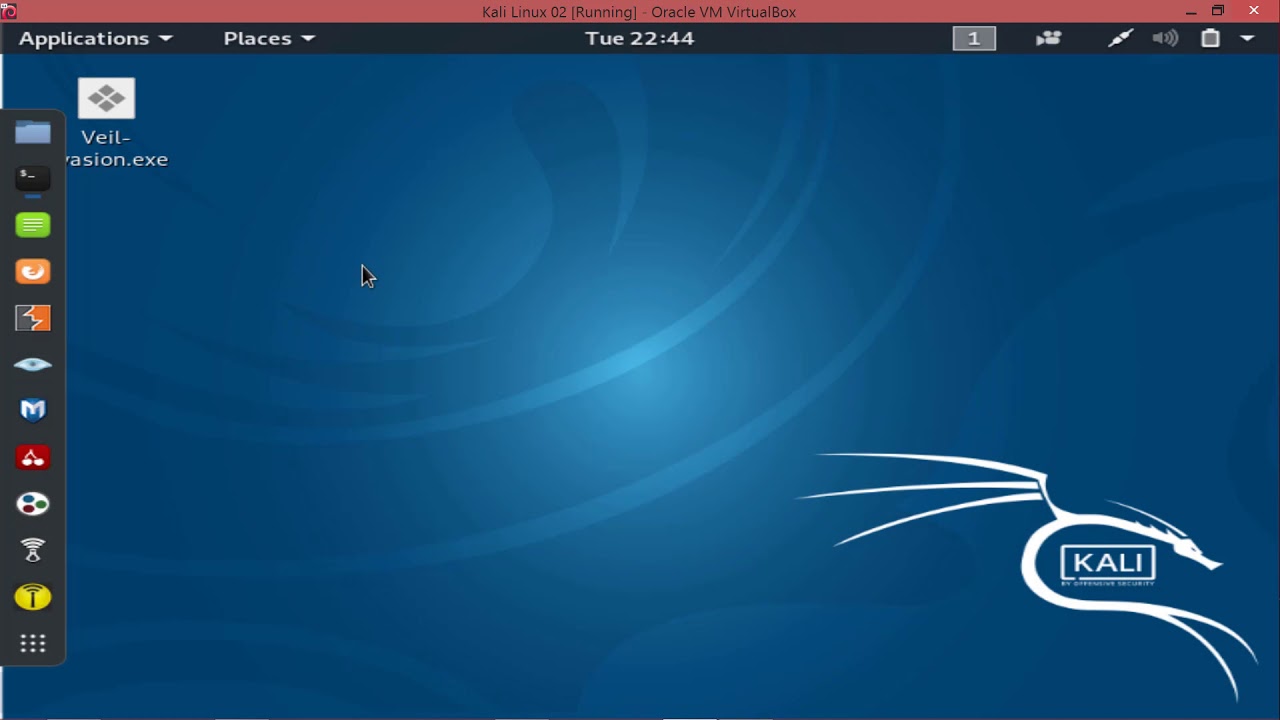Image resolution: width=1280 pixels, height=720 pixels.
Task: Open Burp Suite from the dock
Action: 33,318
